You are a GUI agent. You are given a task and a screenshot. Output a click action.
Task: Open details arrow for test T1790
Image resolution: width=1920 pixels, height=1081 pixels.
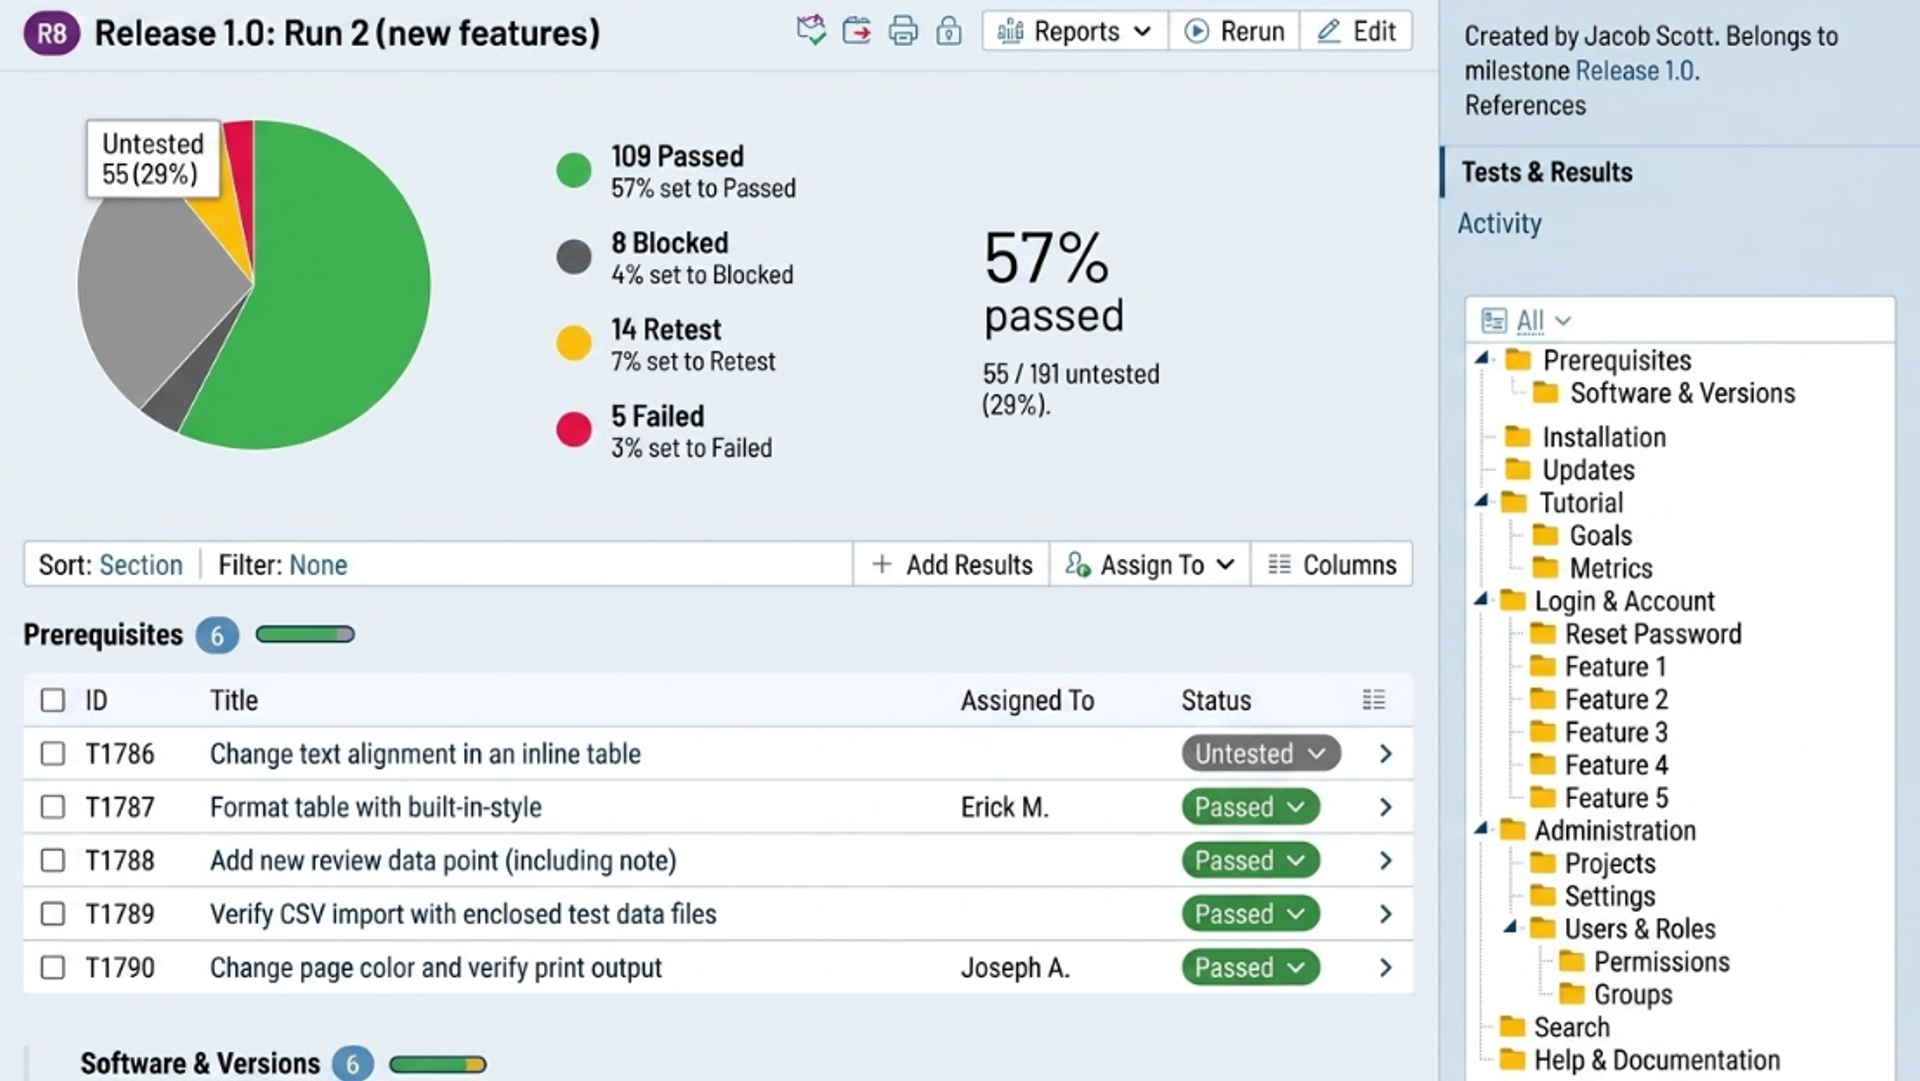(1386, 968)
